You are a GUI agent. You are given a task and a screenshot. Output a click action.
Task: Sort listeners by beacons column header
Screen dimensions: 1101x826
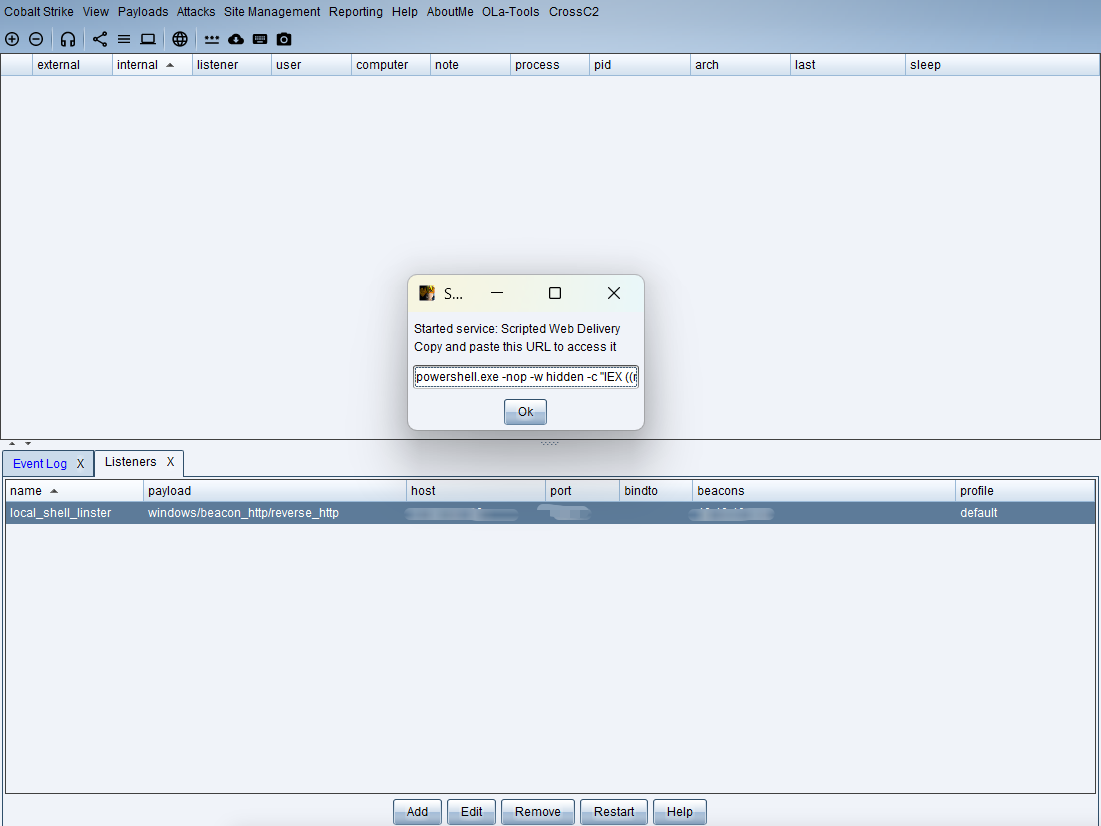824,490
